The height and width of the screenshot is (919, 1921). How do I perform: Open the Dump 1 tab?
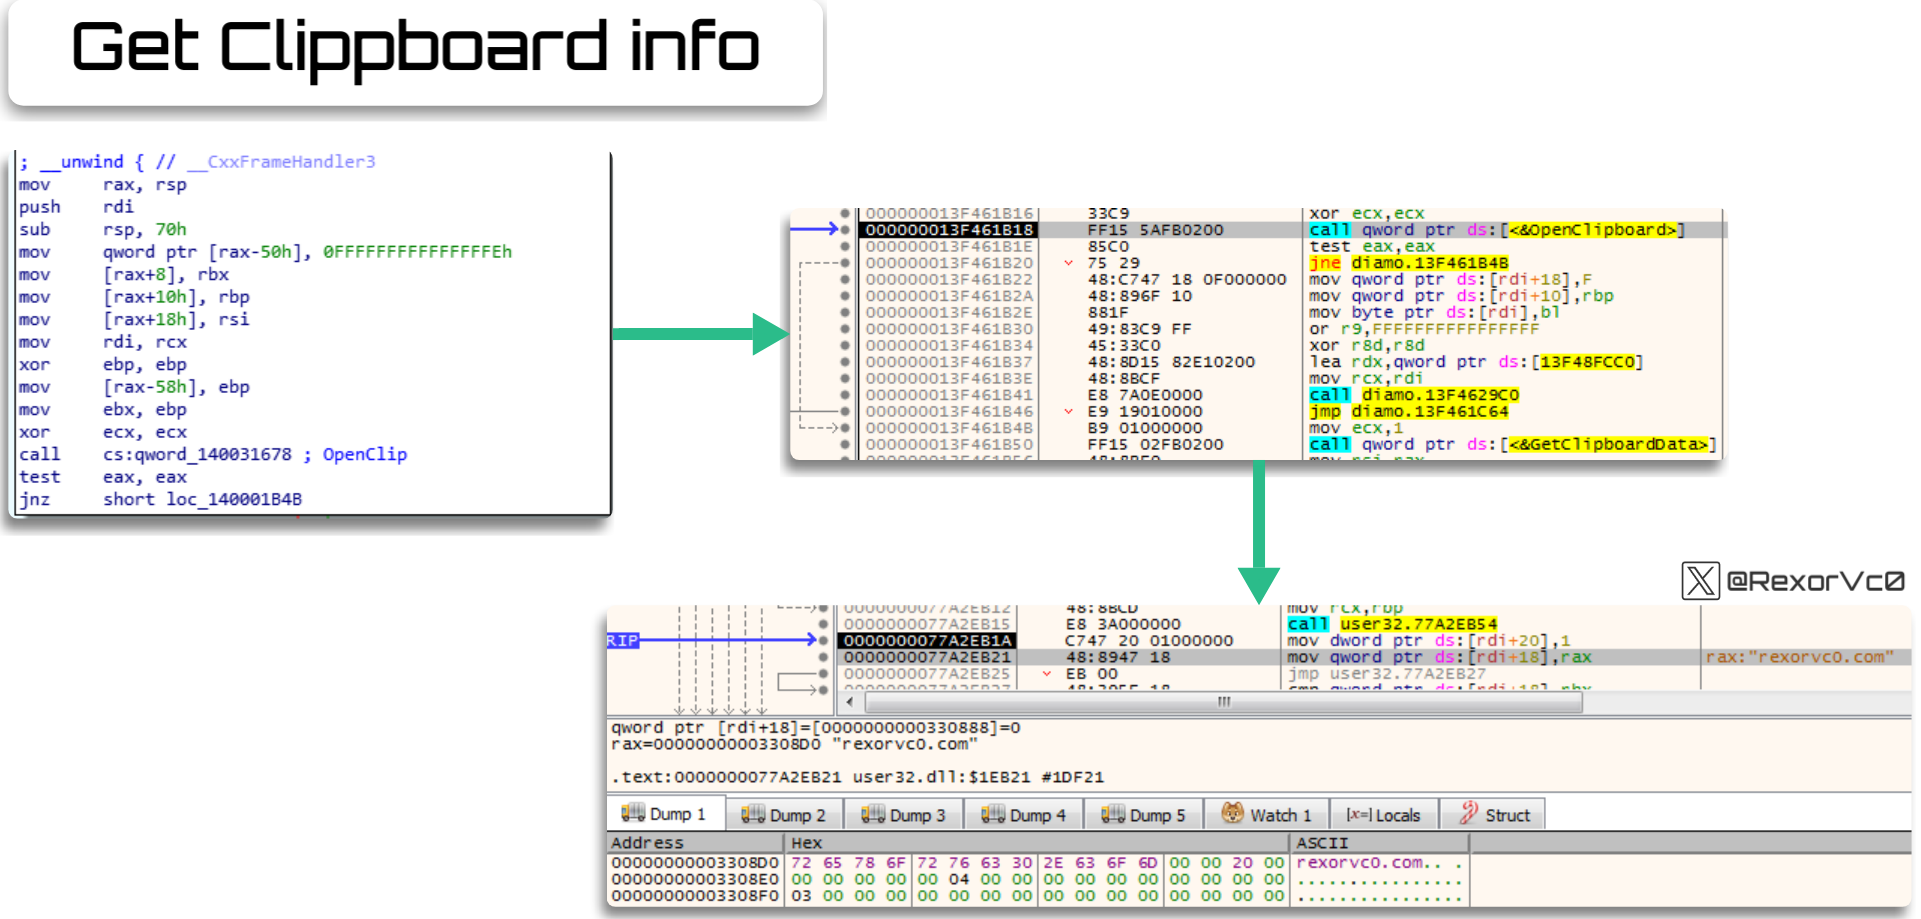coord(664,814)
